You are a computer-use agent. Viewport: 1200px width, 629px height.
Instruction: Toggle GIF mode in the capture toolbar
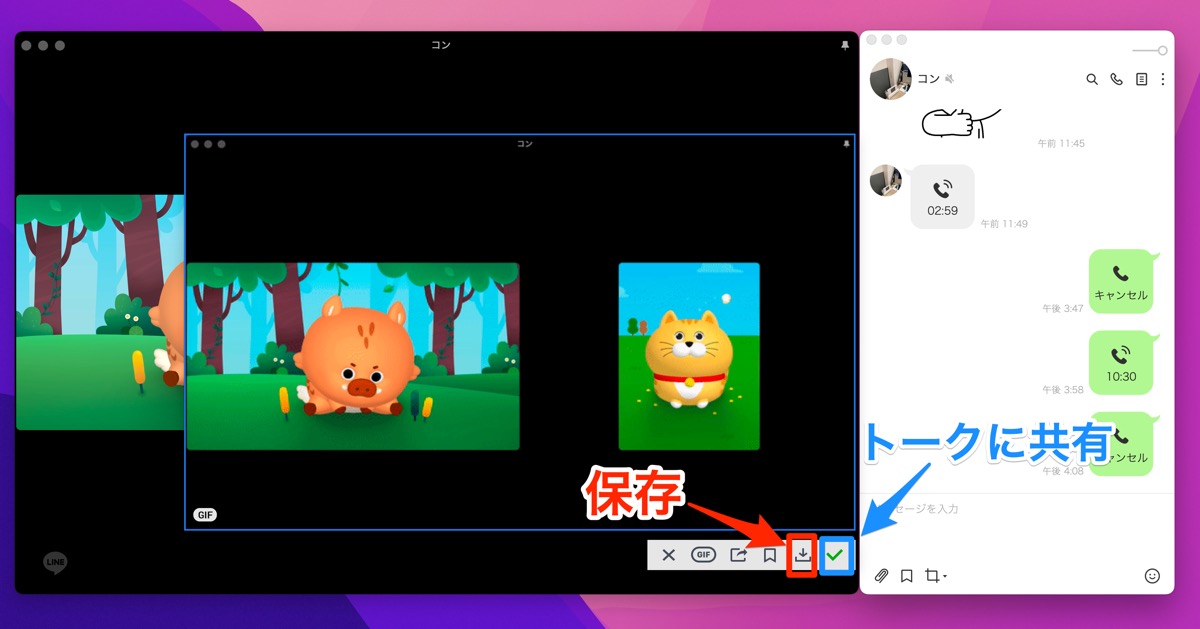[703, 555]
